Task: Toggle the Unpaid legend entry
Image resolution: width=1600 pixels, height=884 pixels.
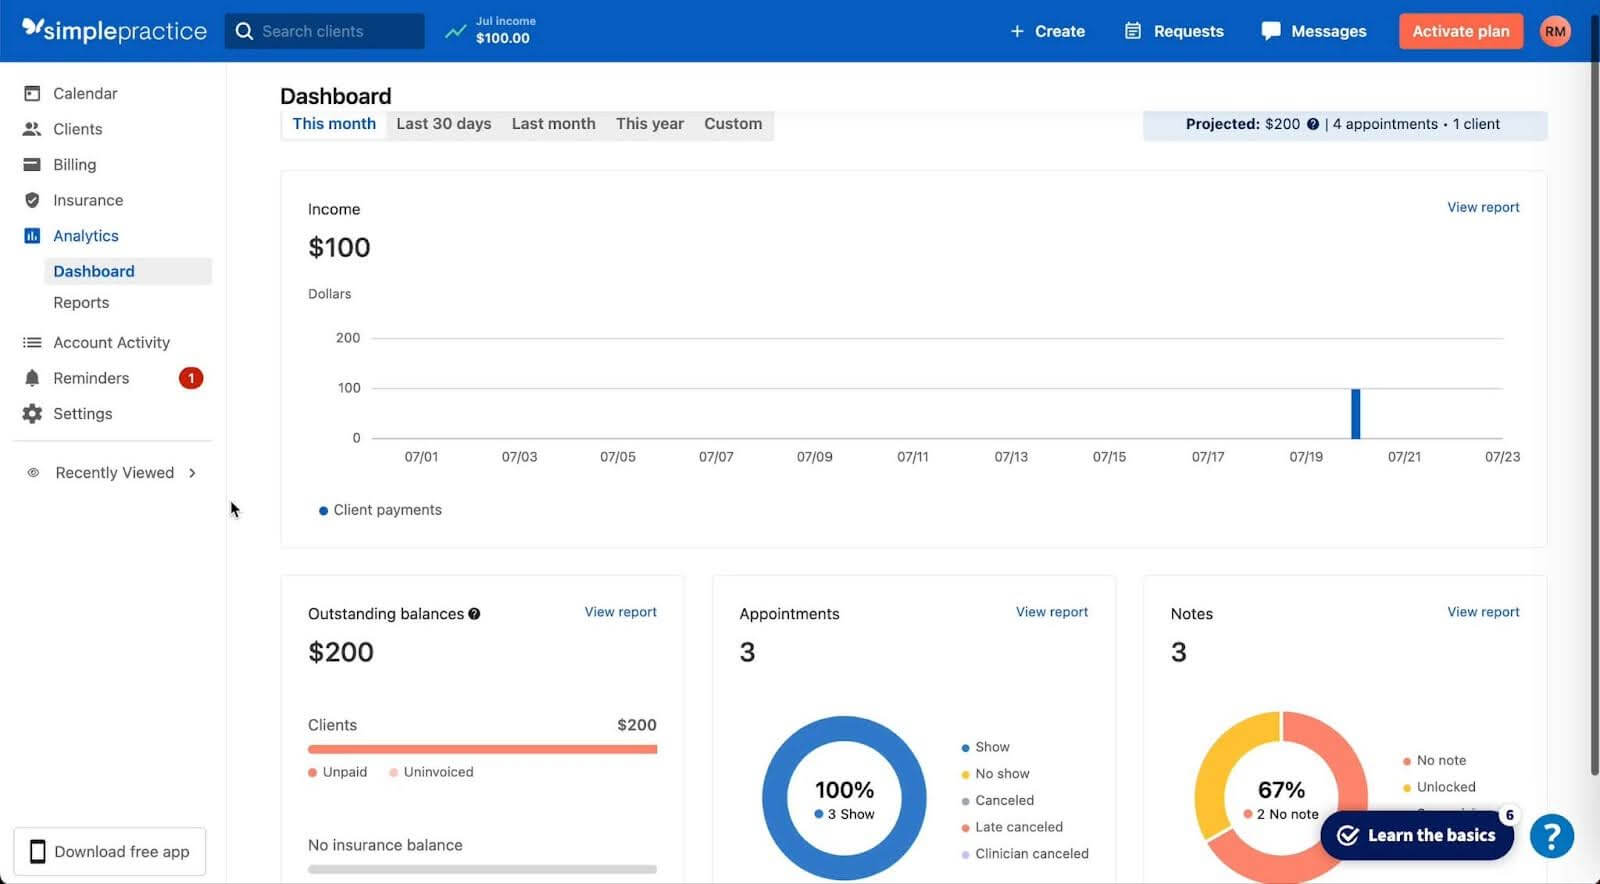Action: 338,772
